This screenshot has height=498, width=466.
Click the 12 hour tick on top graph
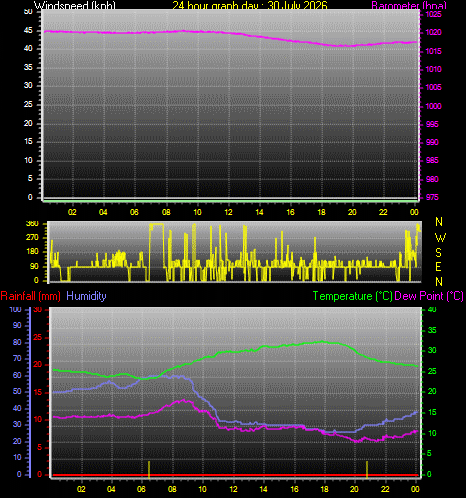[228, 212]
